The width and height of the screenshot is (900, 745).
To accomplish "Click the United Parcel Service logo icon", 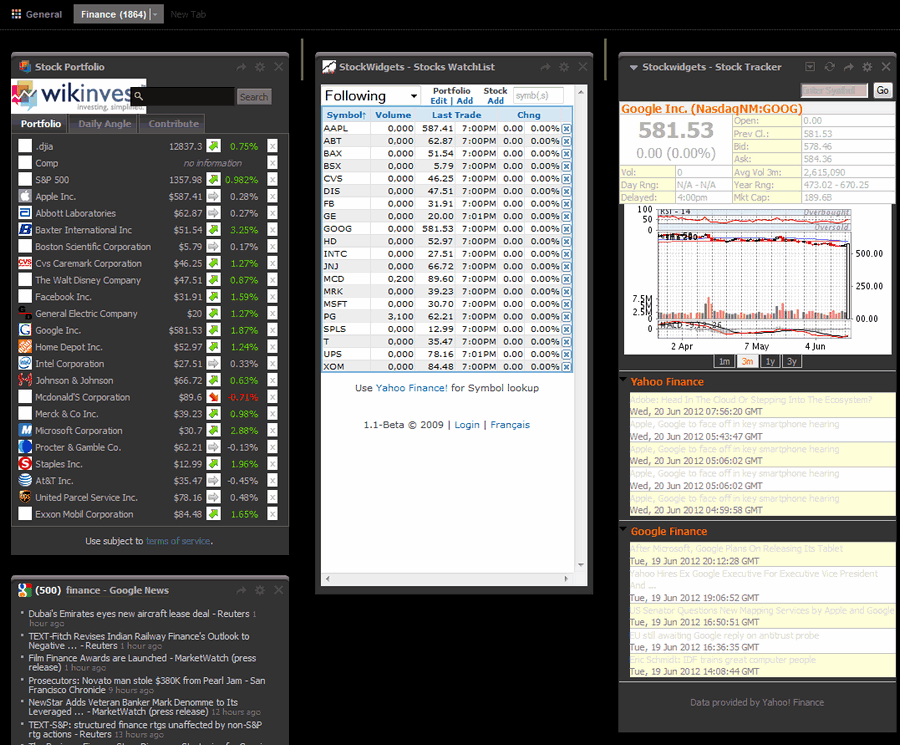I will coord(25,497).
